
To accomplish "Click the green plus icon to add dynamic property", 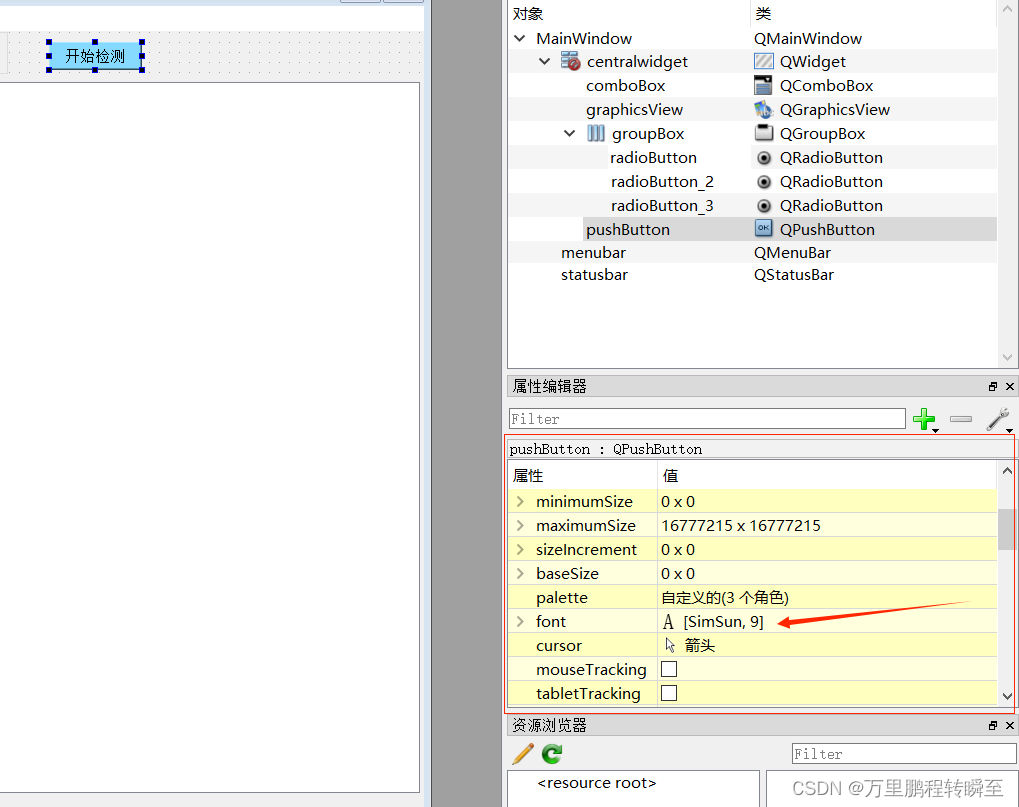I will pos(925,419).
